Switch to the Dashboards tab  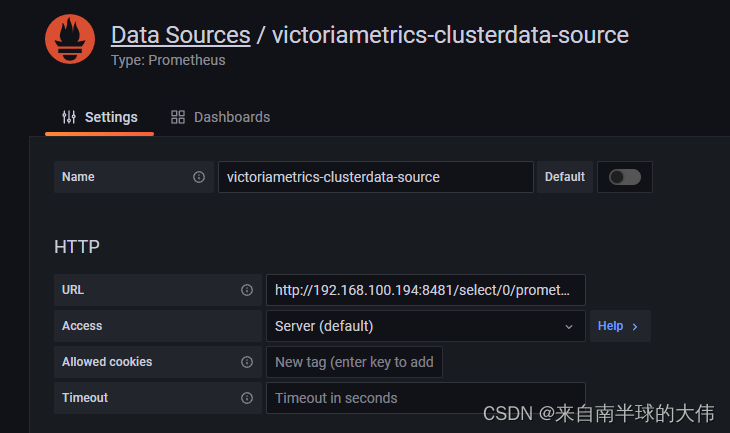click(220, 117)
